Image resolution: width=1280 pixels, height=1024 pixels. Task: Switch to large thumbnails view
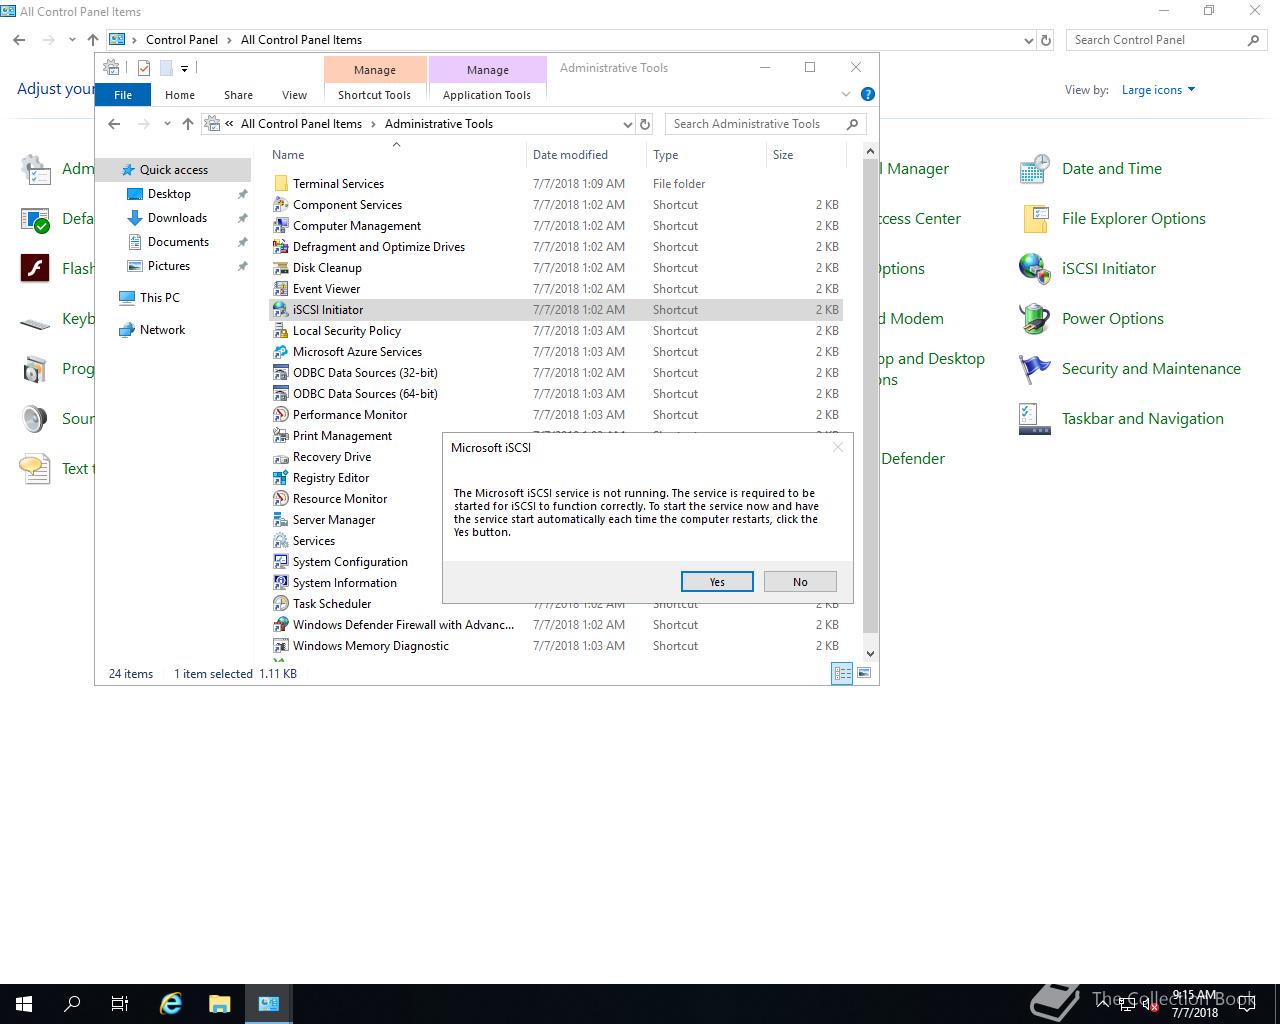pyautogui.click(x=864, y=674)
